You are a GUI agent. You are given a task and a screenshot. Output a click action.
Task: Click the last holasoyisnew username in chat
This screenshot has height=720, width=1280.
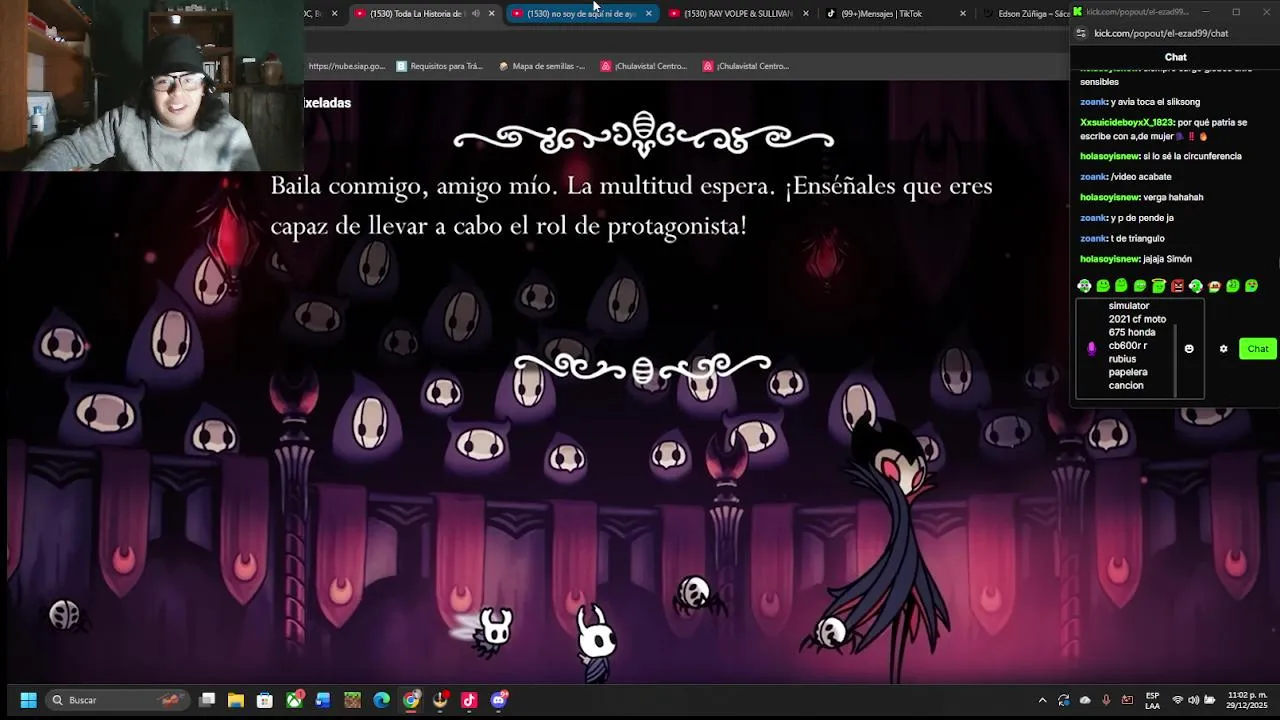pyautogui.click(x=1110, y=259)
